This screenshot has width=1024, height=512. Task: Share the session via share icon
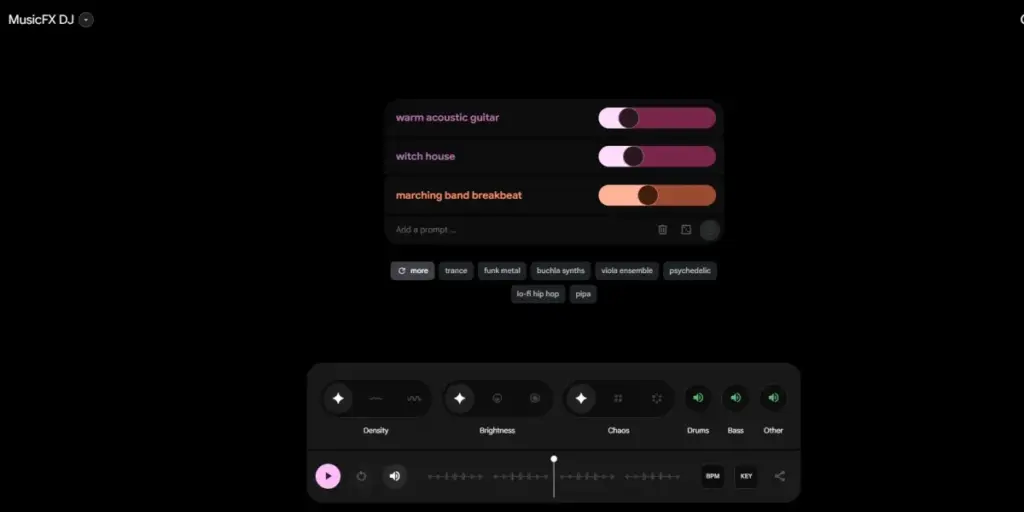pyautogui.click(x=780, y=476)
